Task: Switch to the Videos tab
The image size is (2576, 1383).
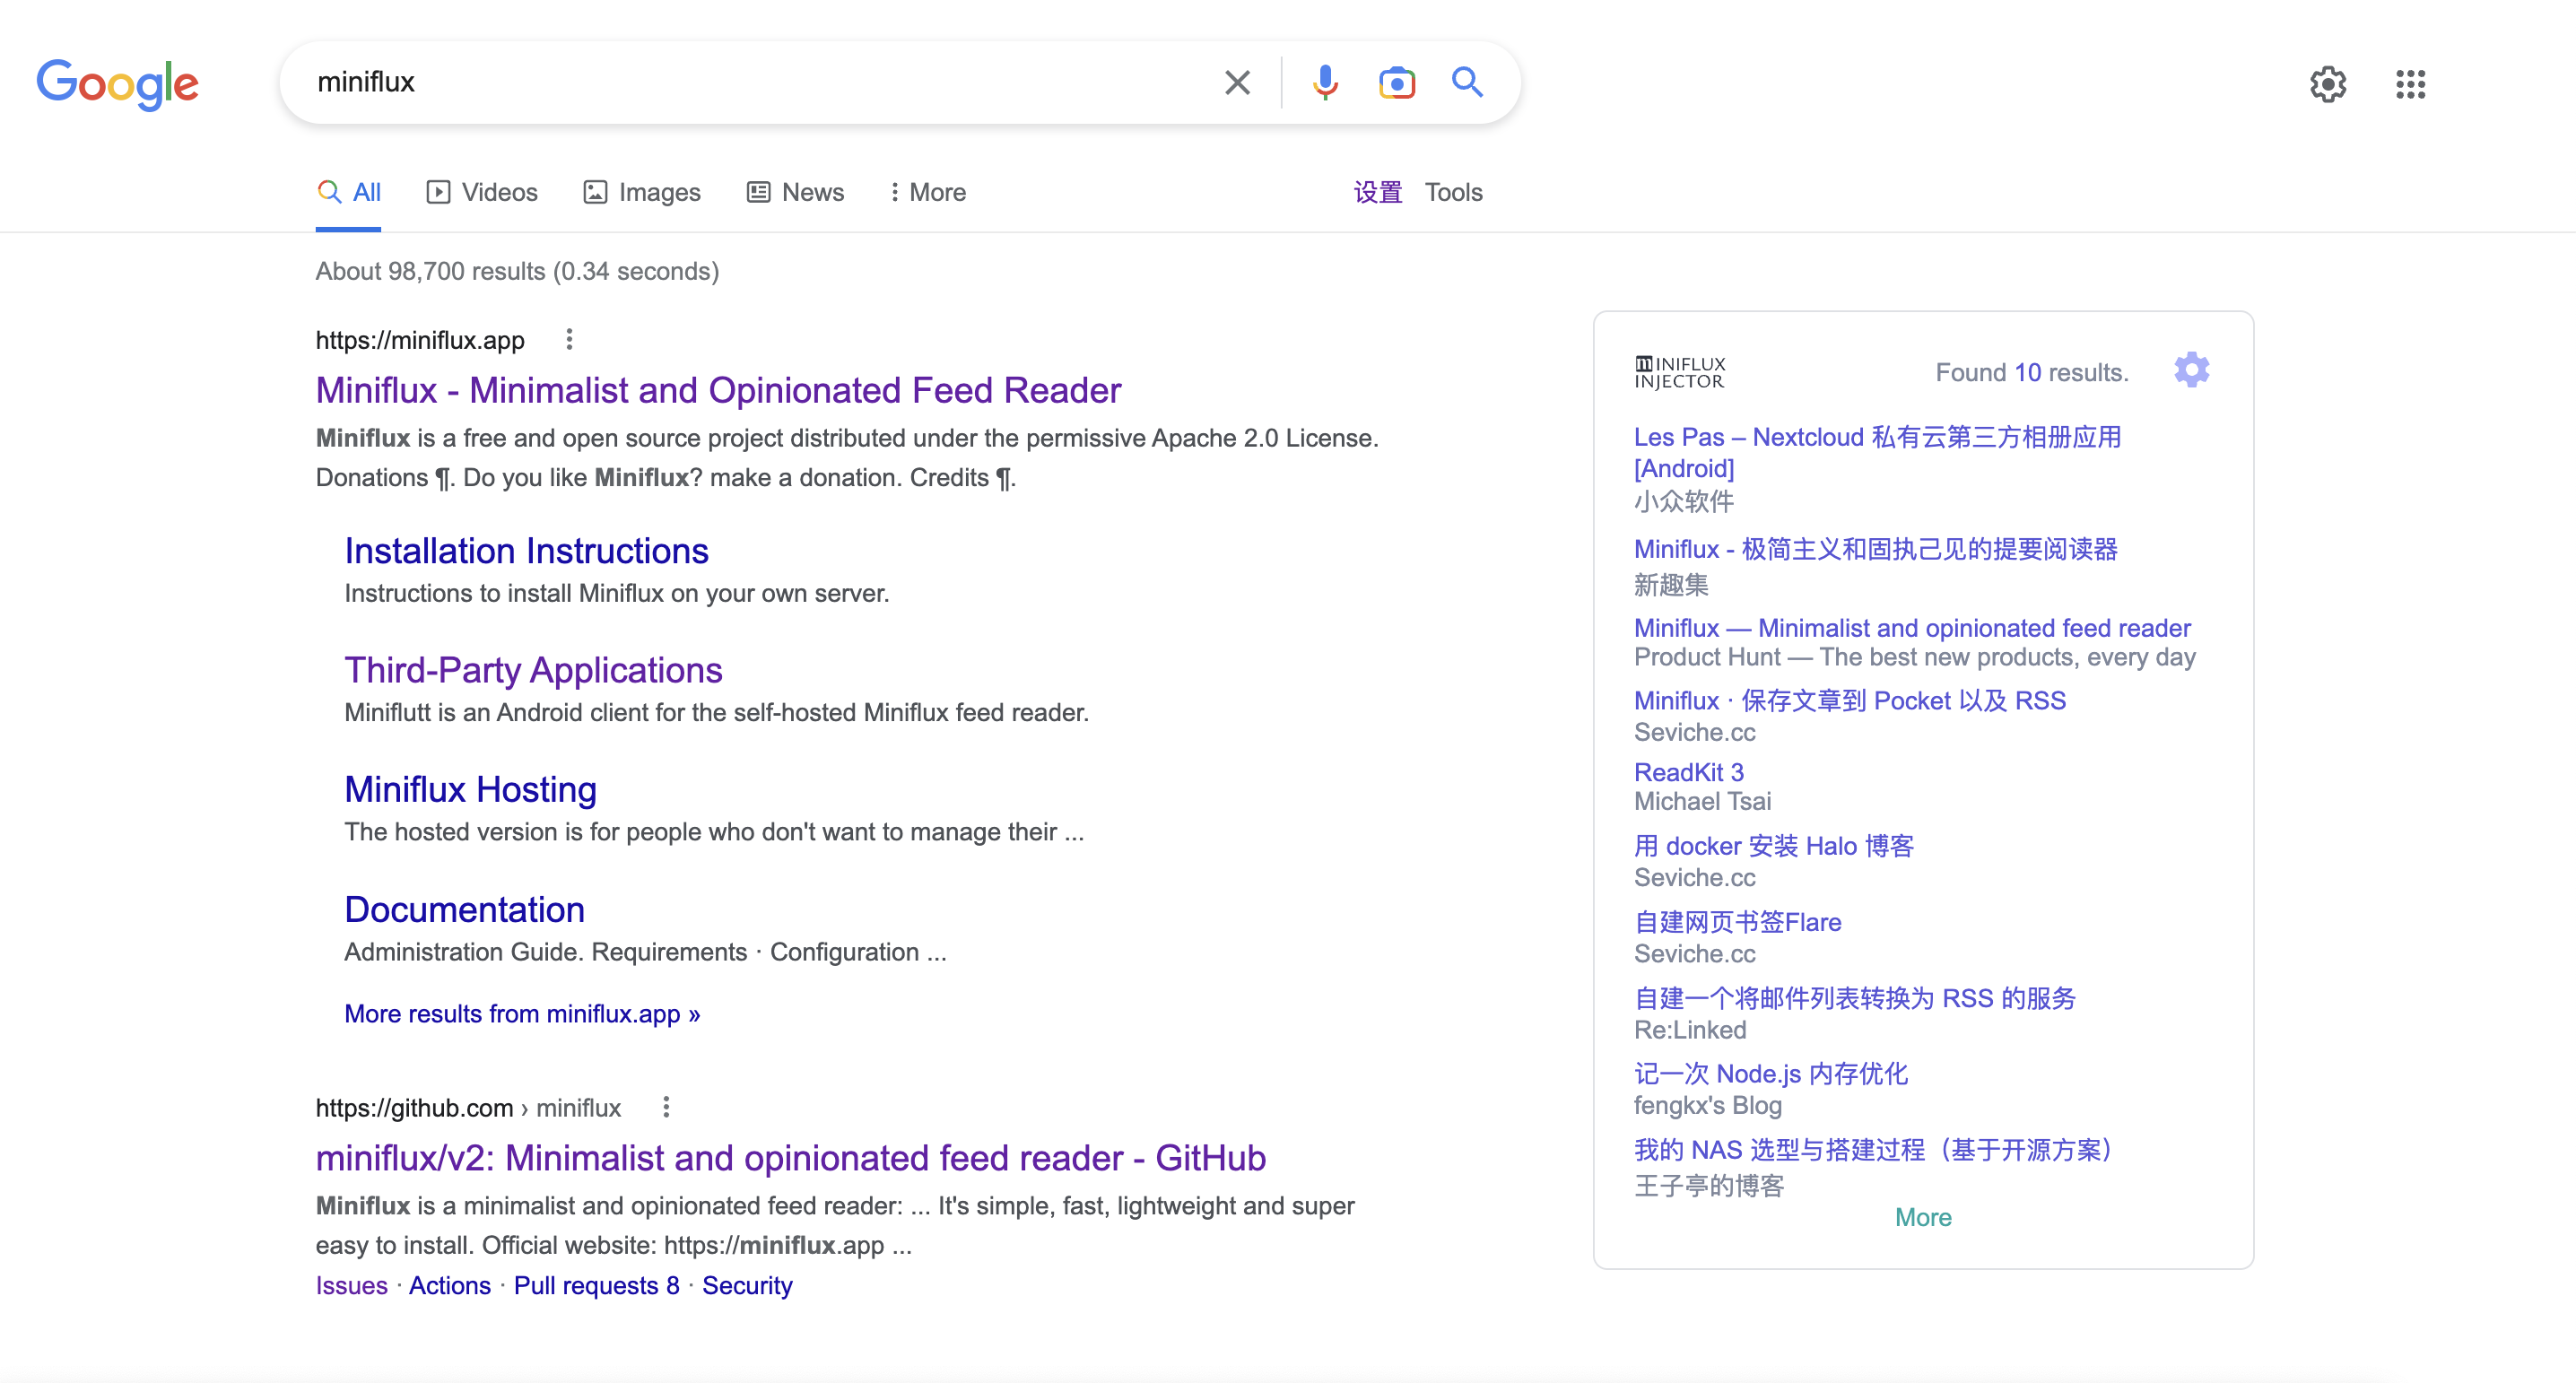Action: click(x=482, y=192)
